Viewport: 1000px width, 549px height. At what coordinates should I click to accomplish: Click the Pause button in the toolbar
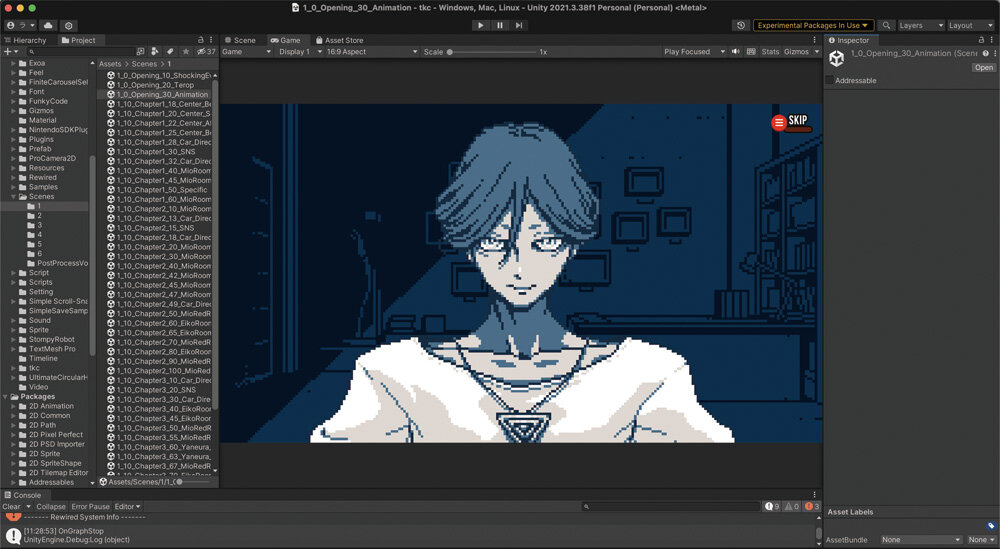coord(499,26)
